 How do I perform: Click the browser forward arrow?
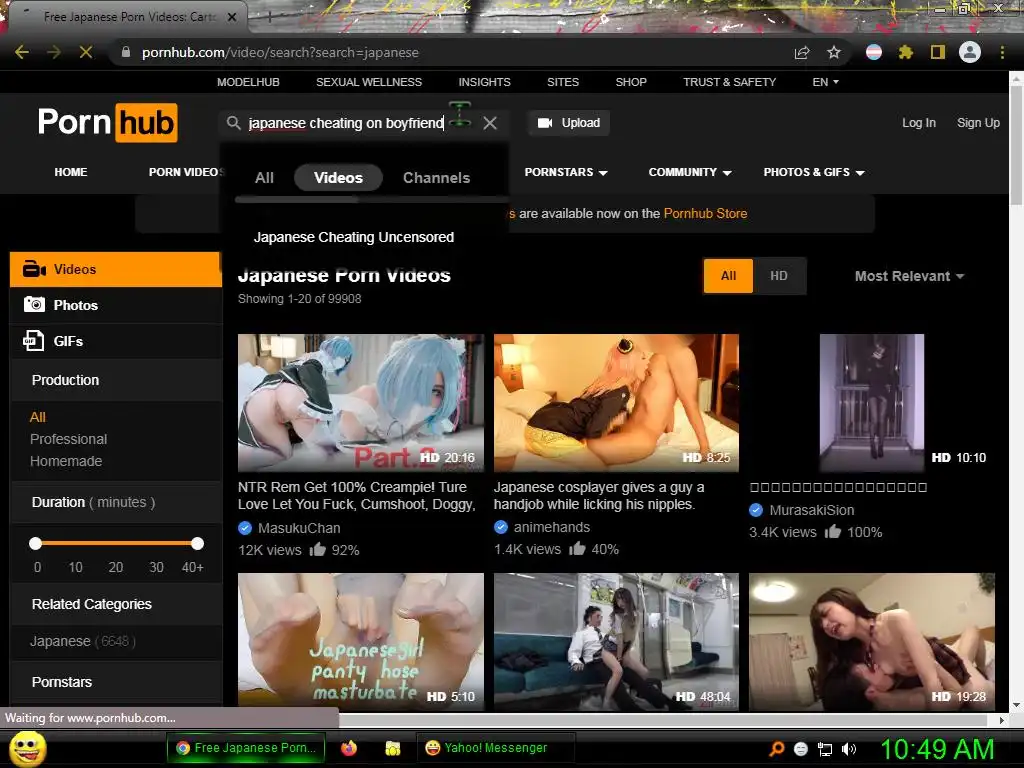[54, 52]
